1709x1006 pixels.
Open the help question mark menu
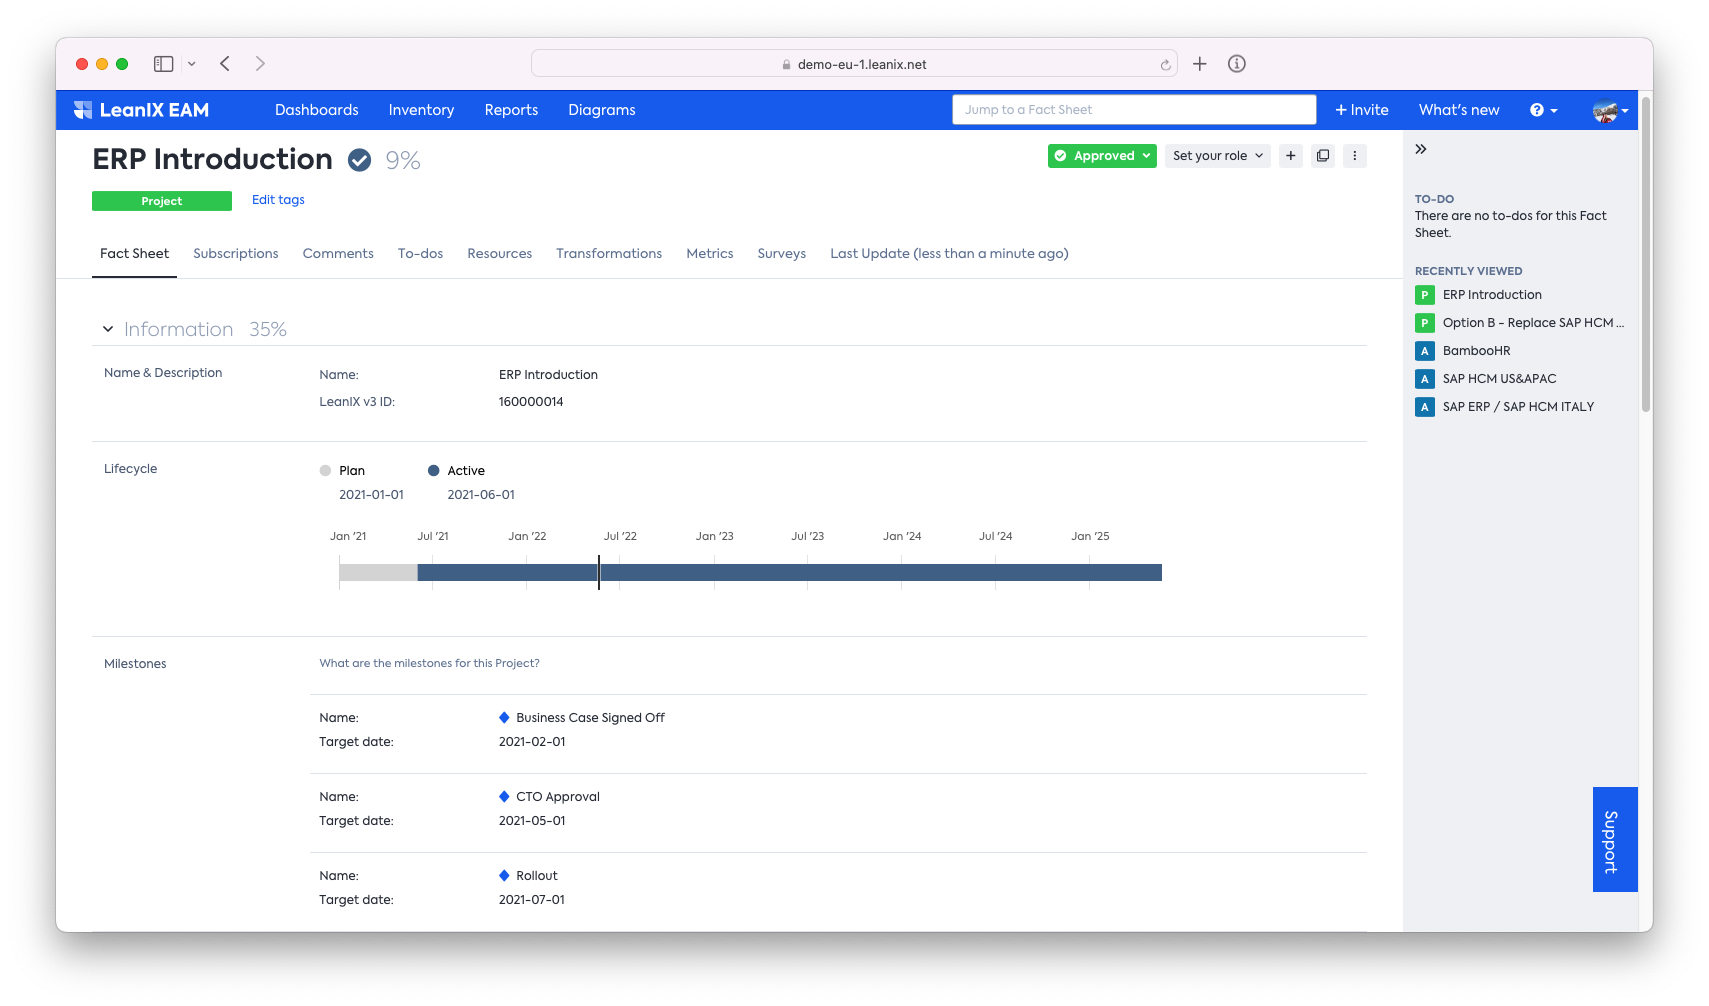[x=1543, y=110]
